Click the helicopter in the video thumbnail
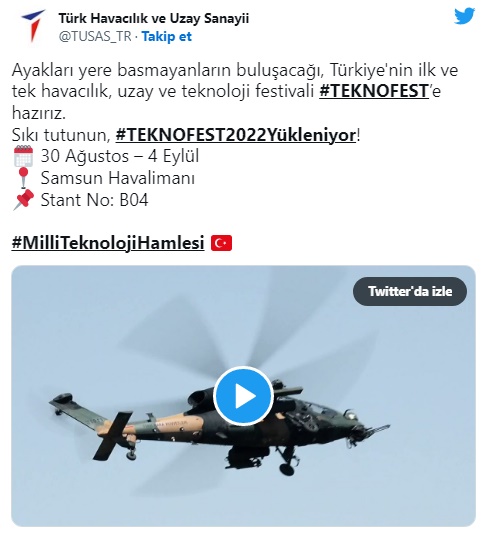 click(218, 433)
